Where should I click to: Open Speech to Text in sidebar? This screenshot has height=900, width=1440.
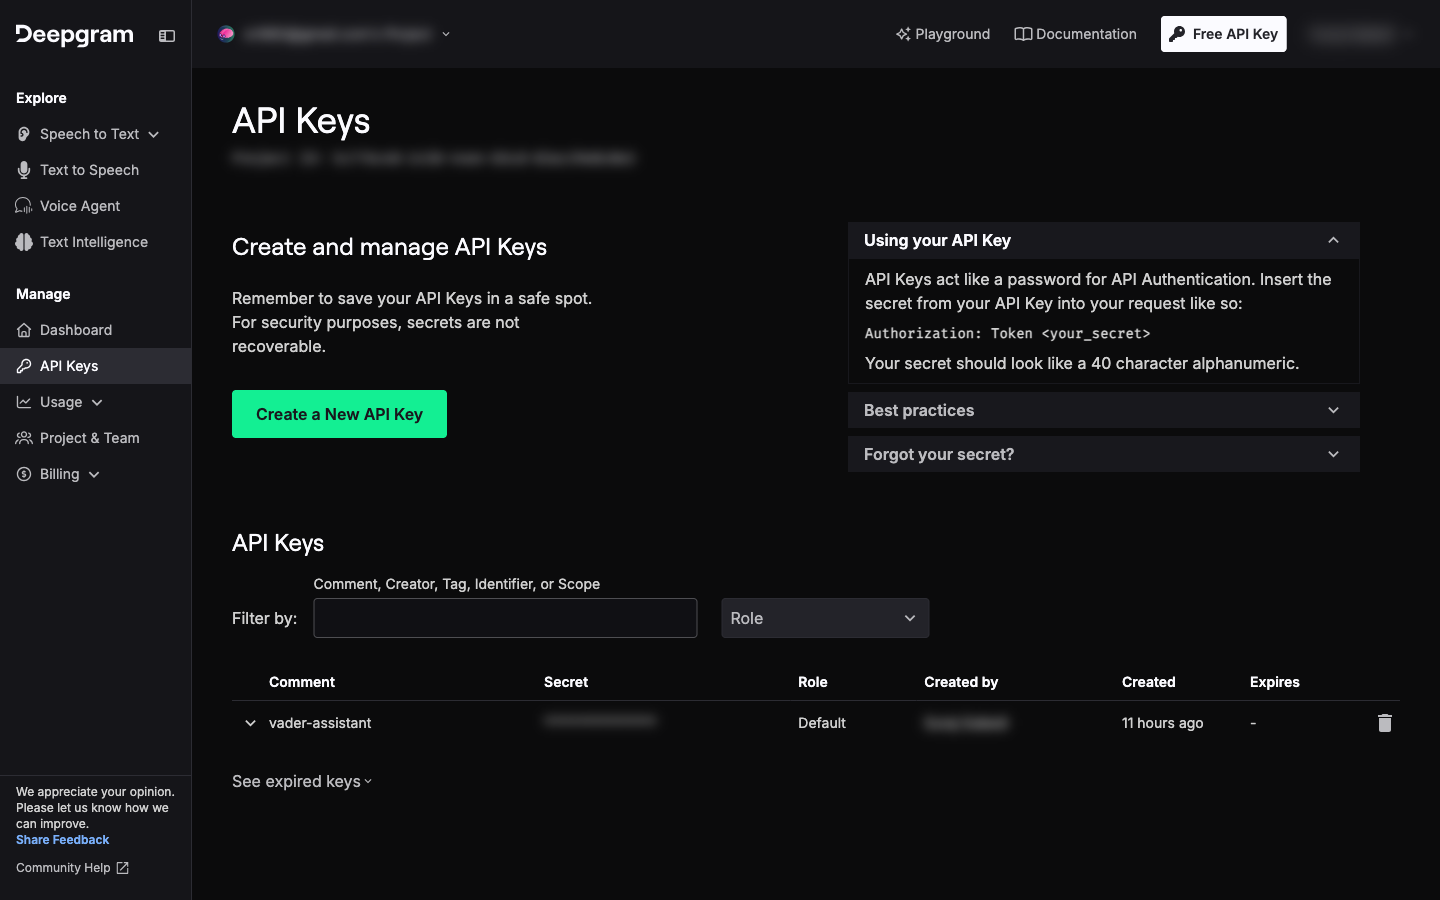(89, 134)
